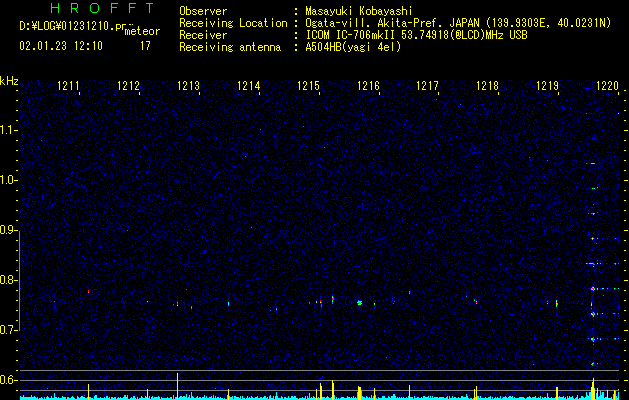Select antenna value A504HB(yagi 4el)
Screen dimensions: 629x400
point(353,47)
